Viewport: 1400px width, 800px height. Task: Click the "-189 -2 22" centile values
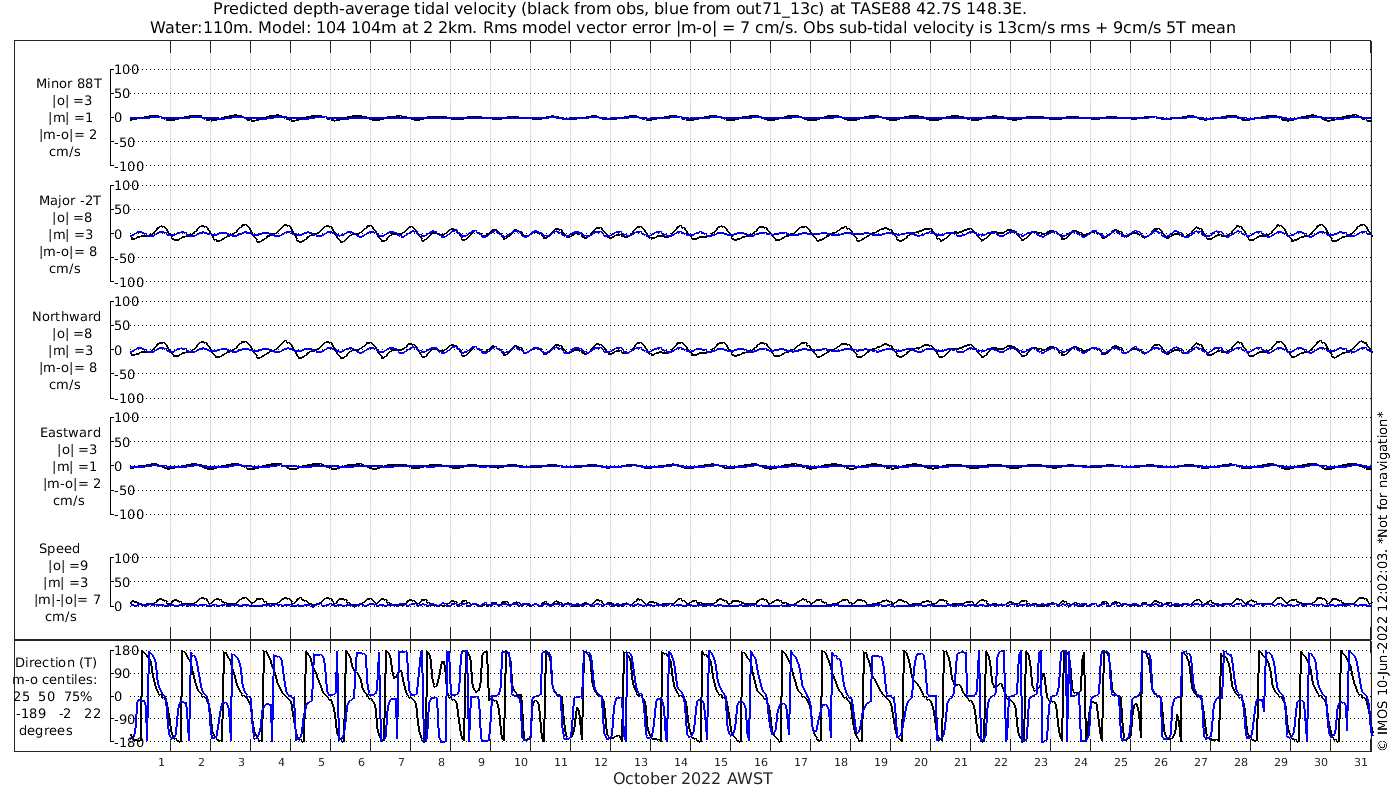58,713
